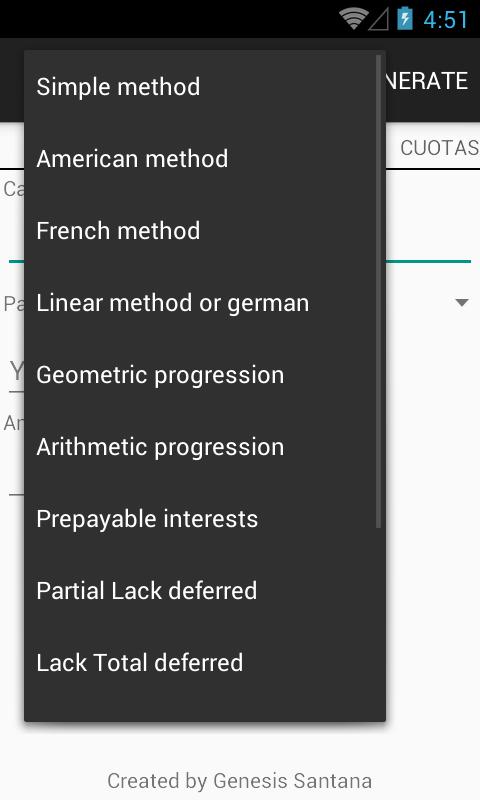480x800 pixels.
Task: Click Created by Genesis Santana text
Action: 239,781
